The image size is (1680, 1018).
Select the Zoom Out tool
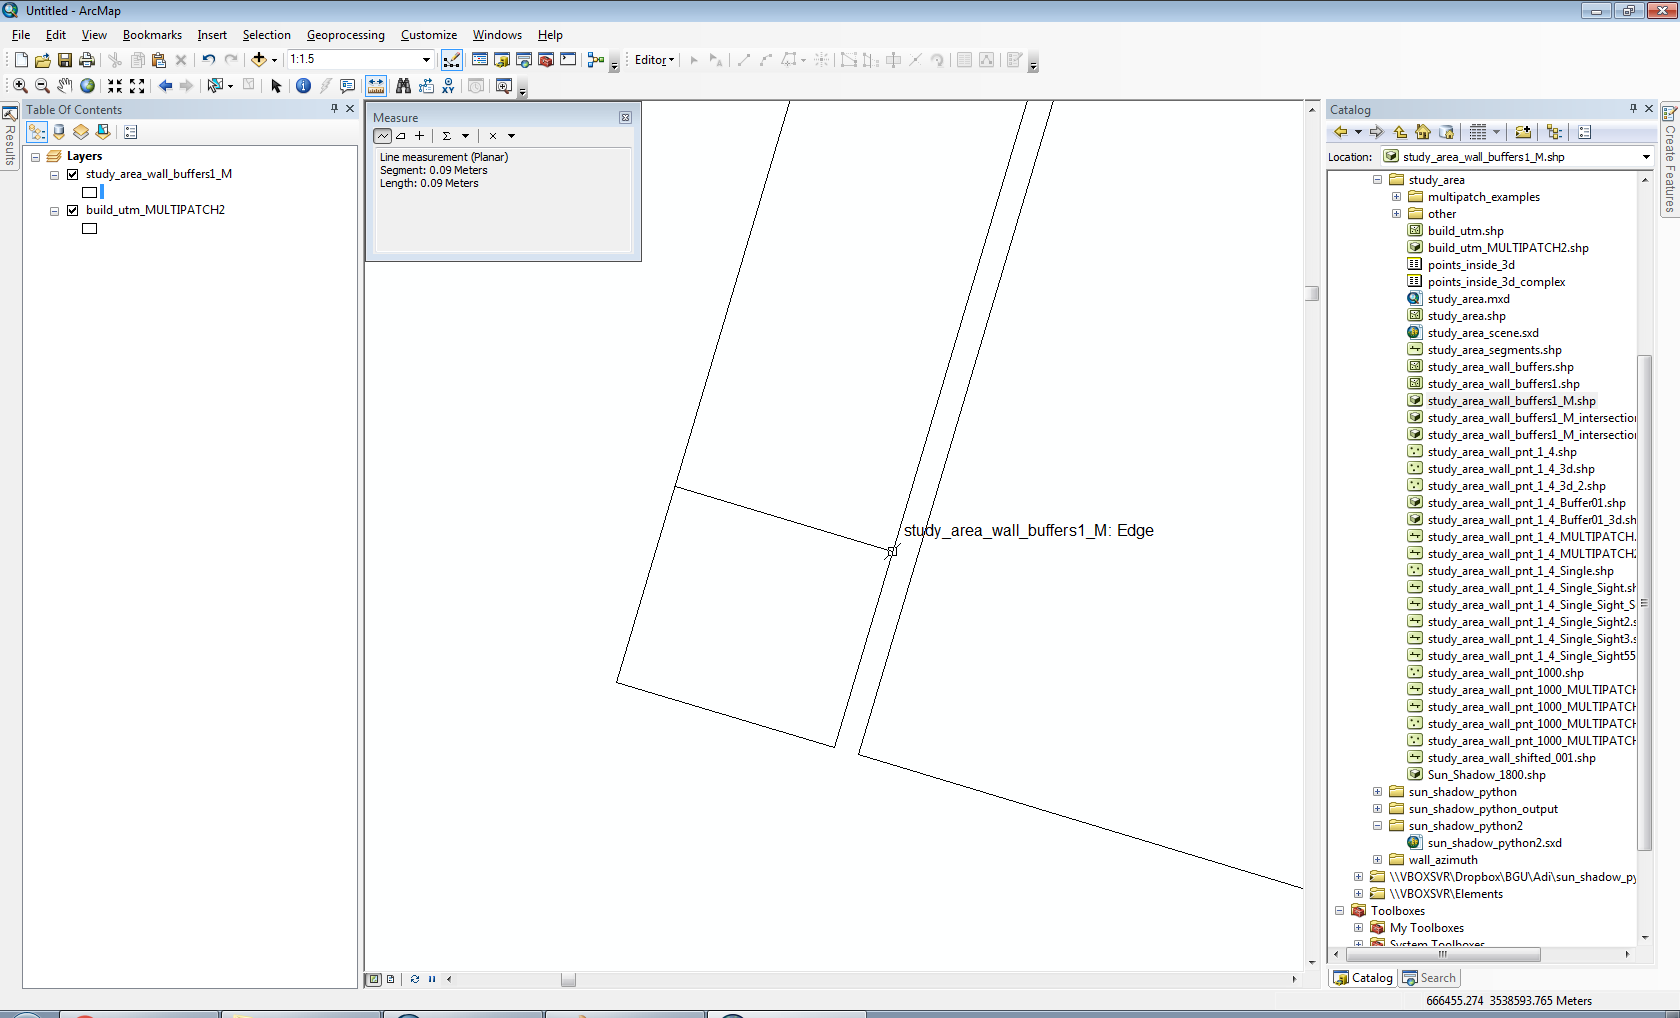pos(42,86)
